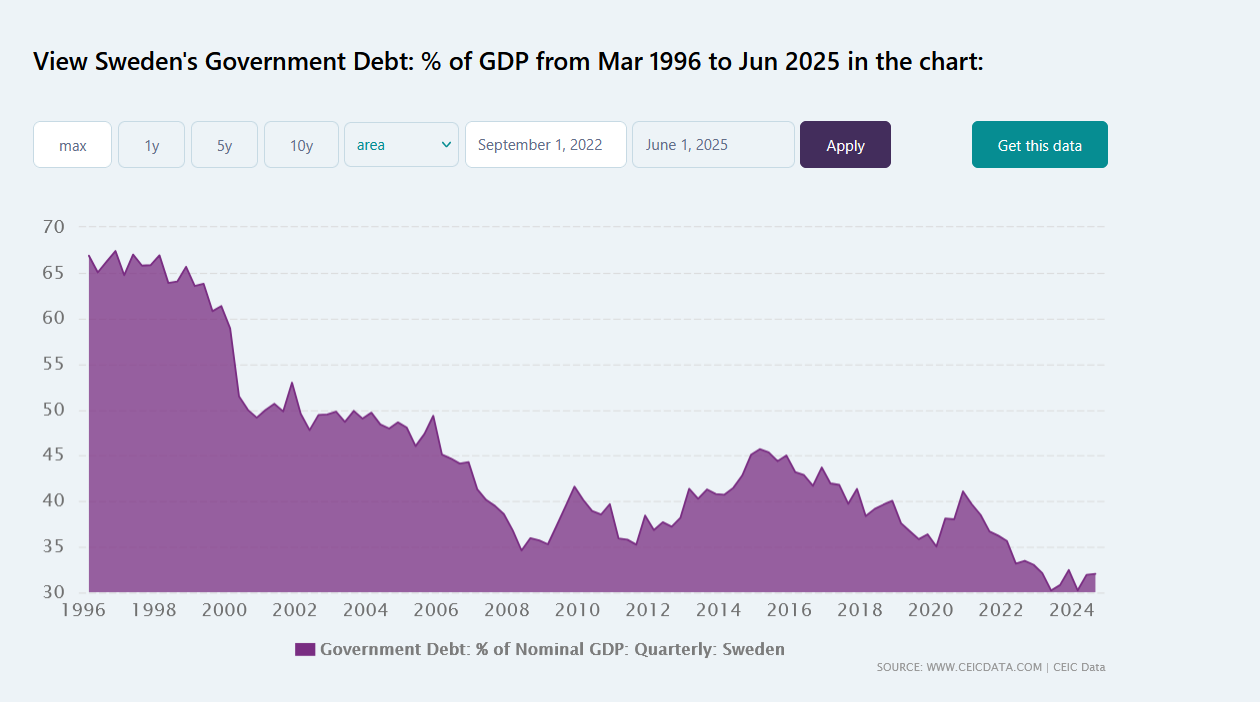
Task: Click the Get this data button
Action: [x=1039, y=145]
